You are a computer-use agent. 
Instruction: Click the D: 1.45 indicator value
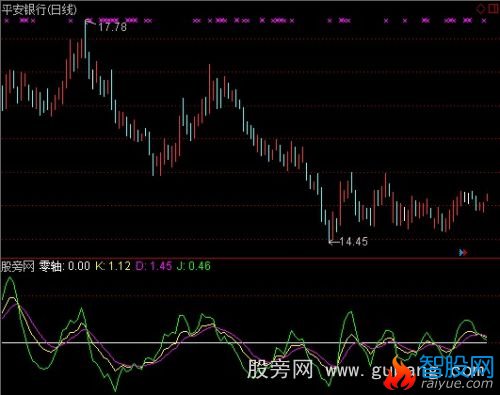pyautogui.click(x=154, y=266)
